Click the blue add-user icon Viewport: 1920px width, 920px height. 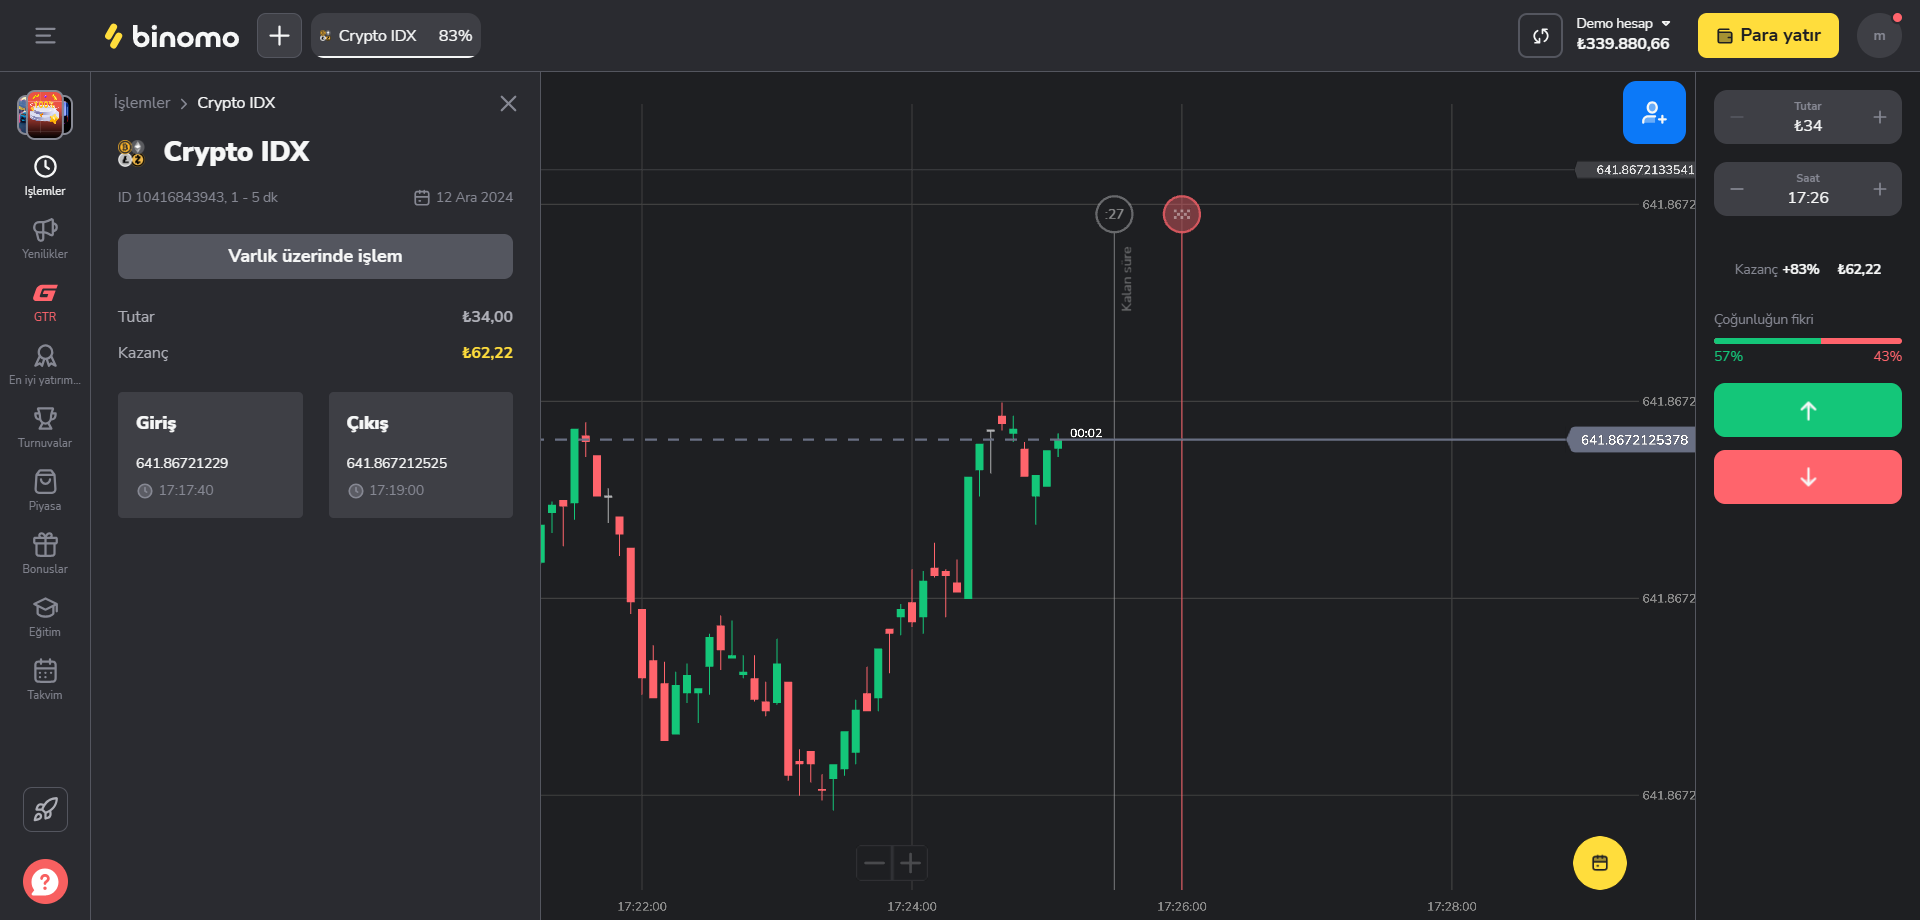[1653, 113]
